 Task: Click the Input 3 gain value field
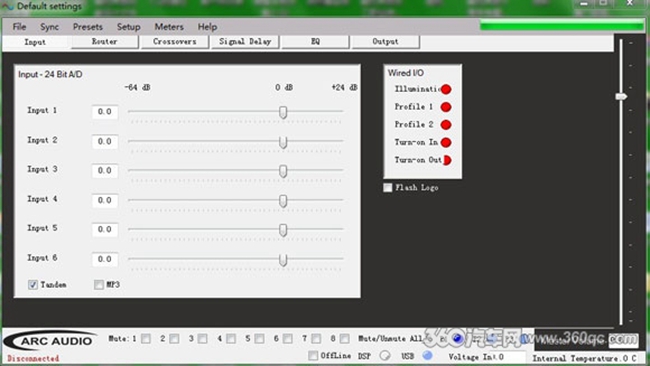click(105, 171)
